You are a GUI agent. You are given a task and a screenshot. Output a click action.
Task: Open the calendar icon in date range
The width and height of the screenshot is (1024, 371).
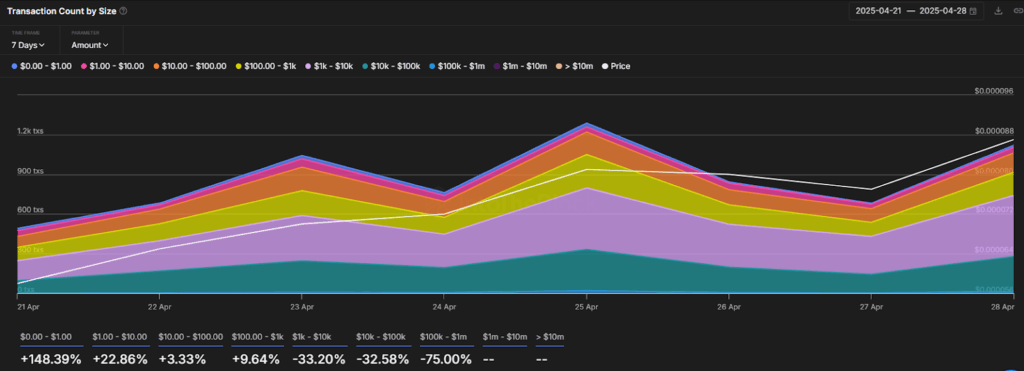point(973,11)
